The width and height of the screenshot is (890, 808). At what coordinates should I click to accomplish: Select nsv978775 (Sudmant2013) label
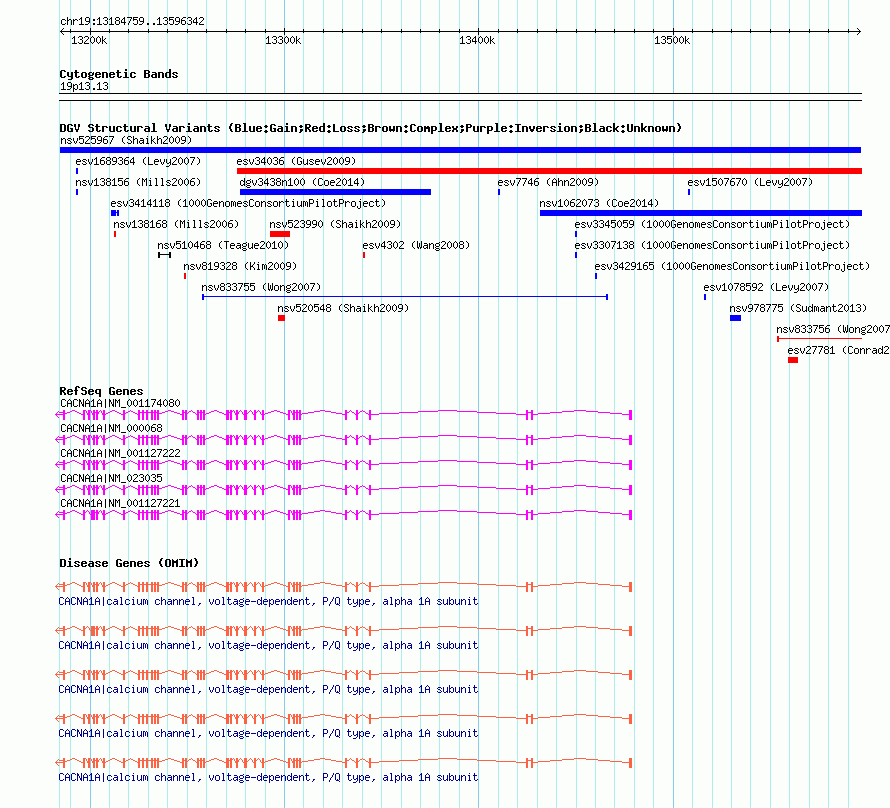(x=799, y=308)
